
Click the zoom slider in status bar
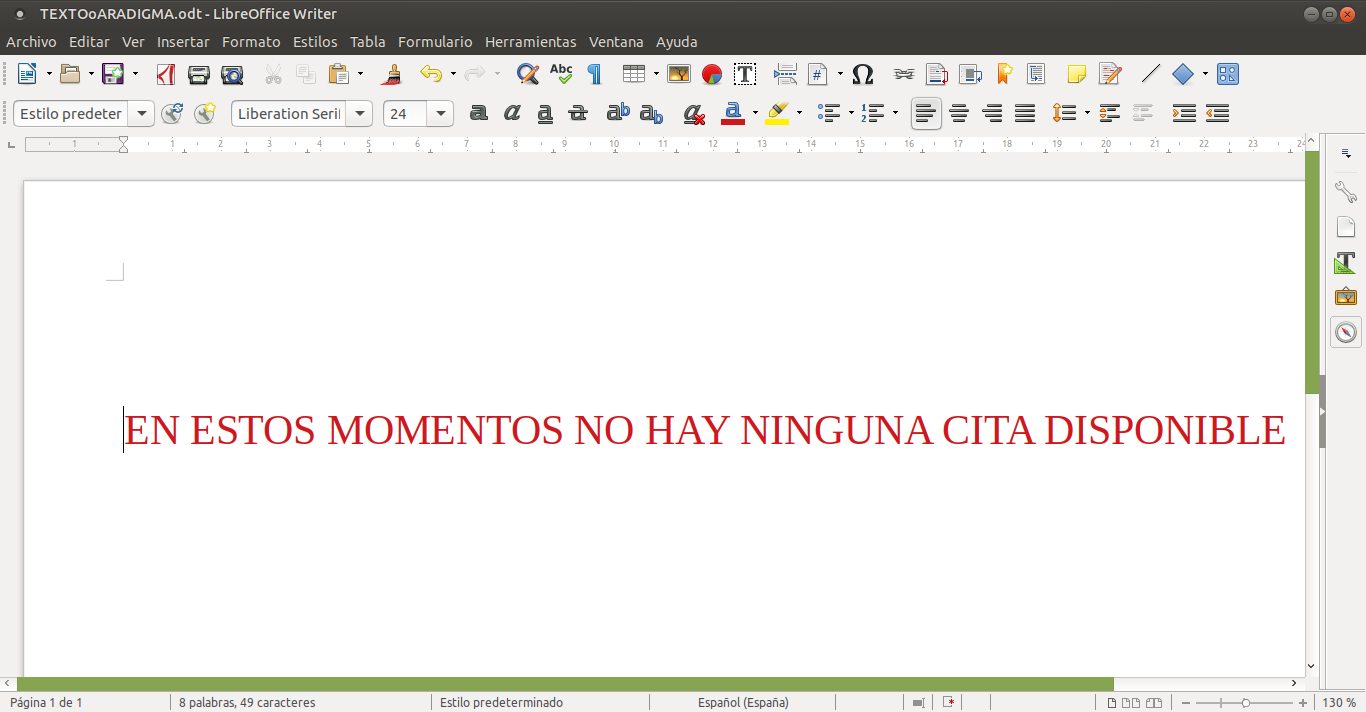coord(1245,702)
